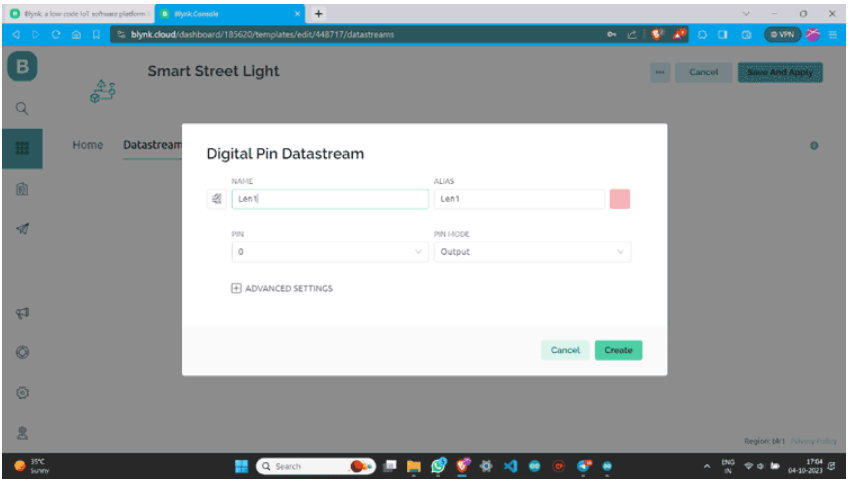Click the green Create button

(618, 350)
